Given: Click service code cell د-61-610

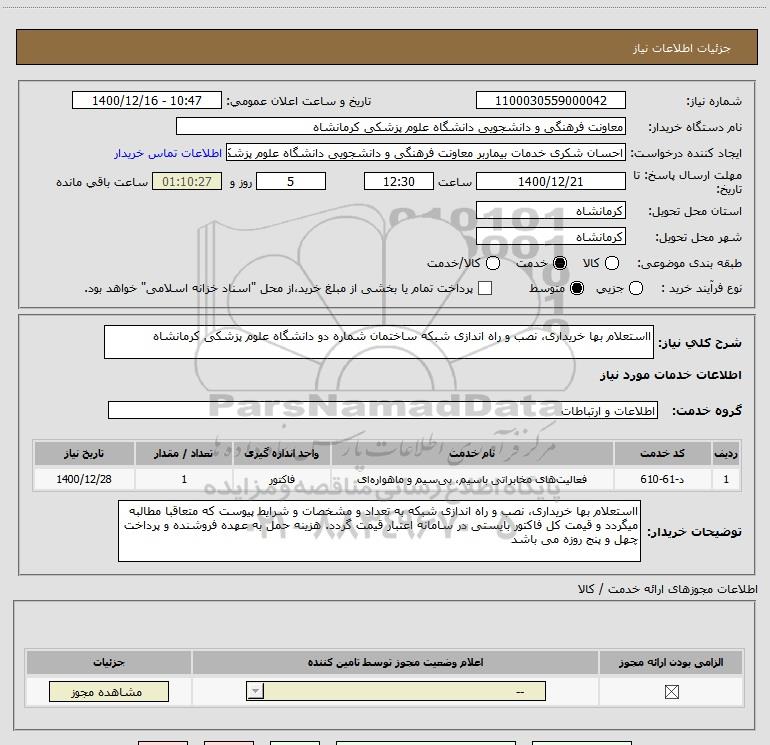Looking at the screenshot, I should [x=662, y=479].
